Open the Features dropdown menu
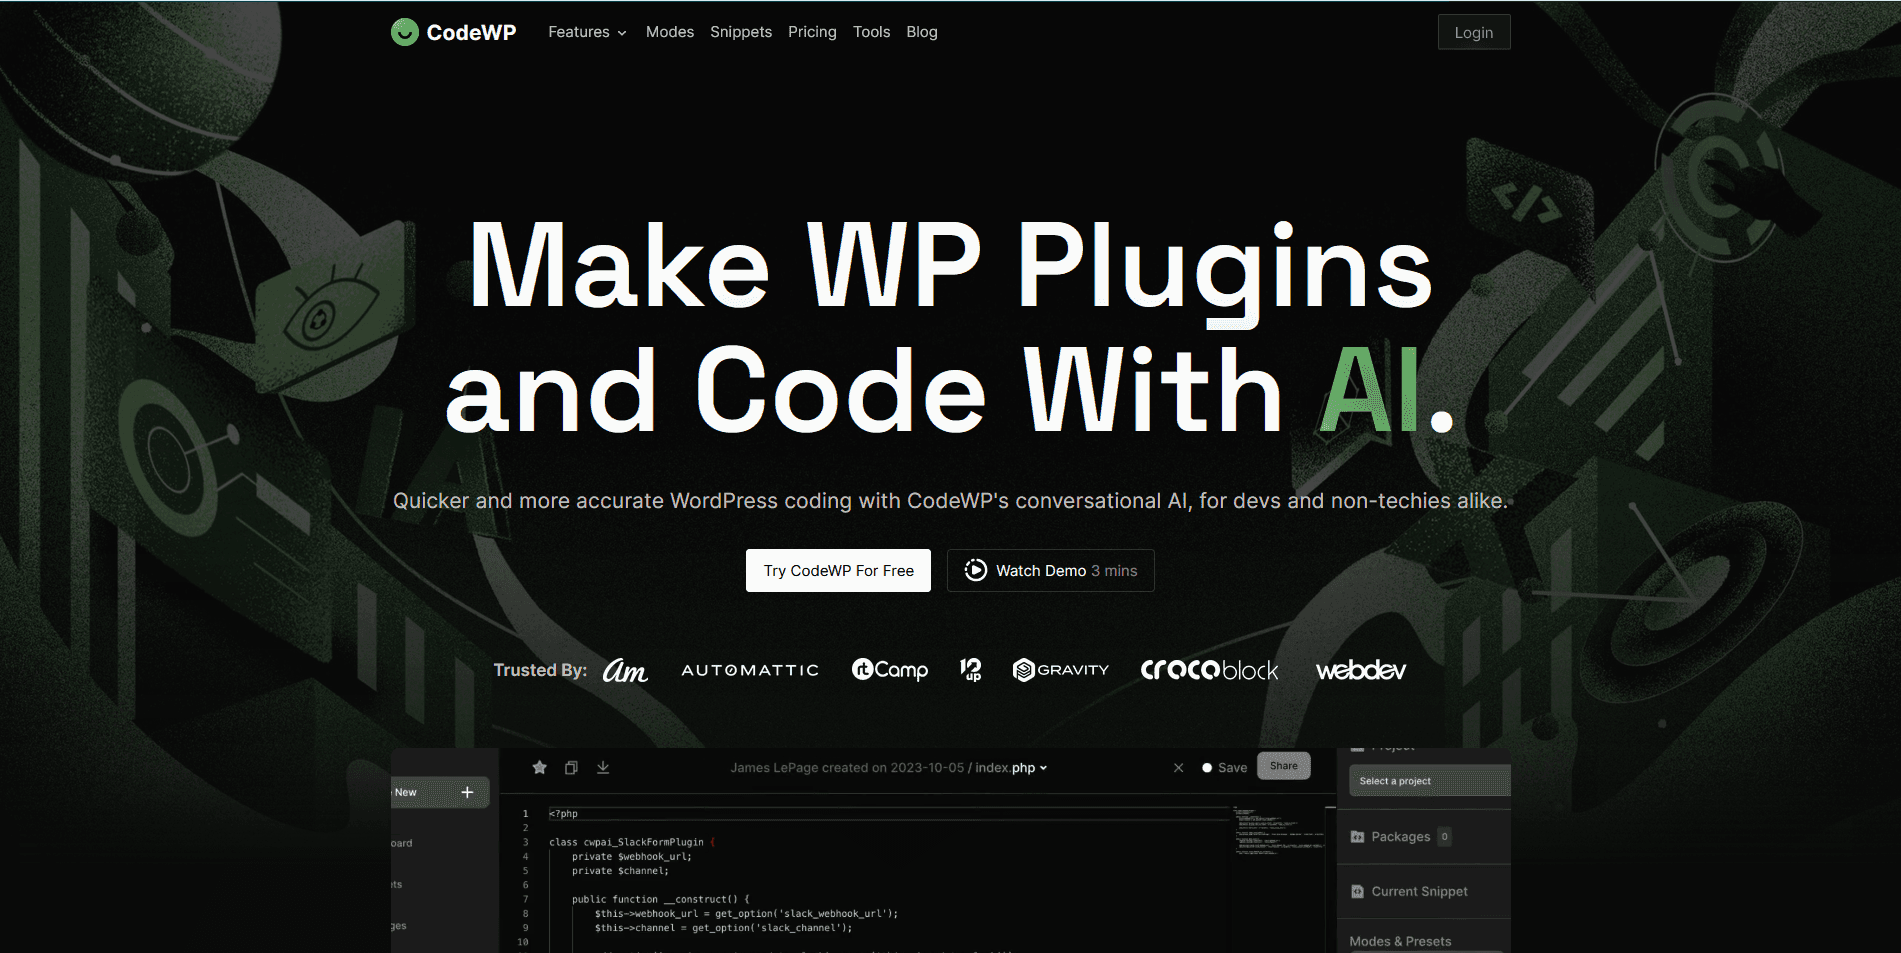This screenshot has width=1901, height=953. point(587,32)
